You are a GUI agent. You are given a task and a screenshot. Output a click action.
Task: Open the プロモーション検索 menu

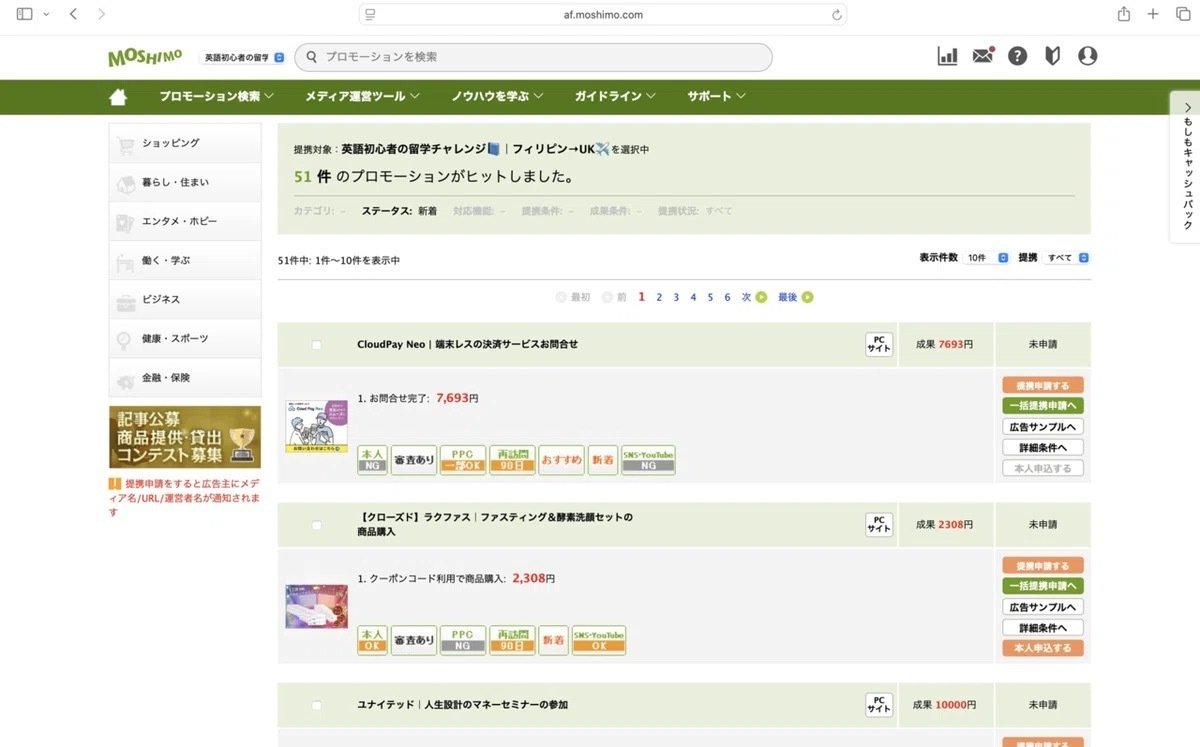click(210, 96)
